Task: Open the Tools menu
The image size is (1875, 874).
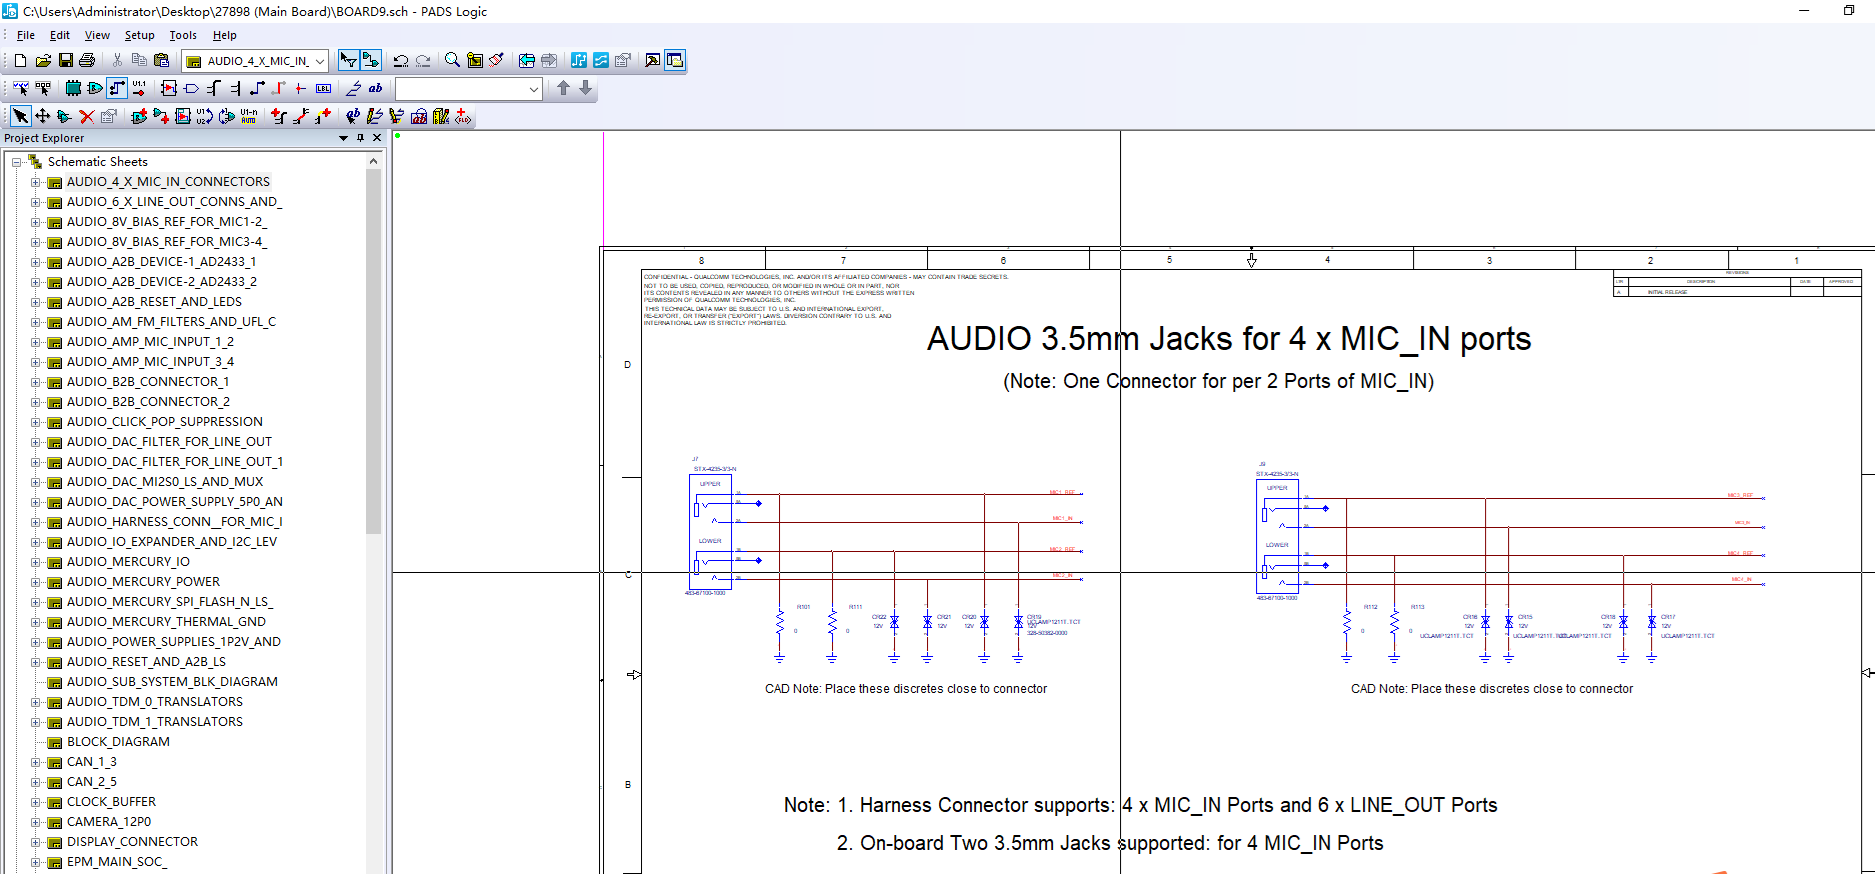Action: pos(183,35)
